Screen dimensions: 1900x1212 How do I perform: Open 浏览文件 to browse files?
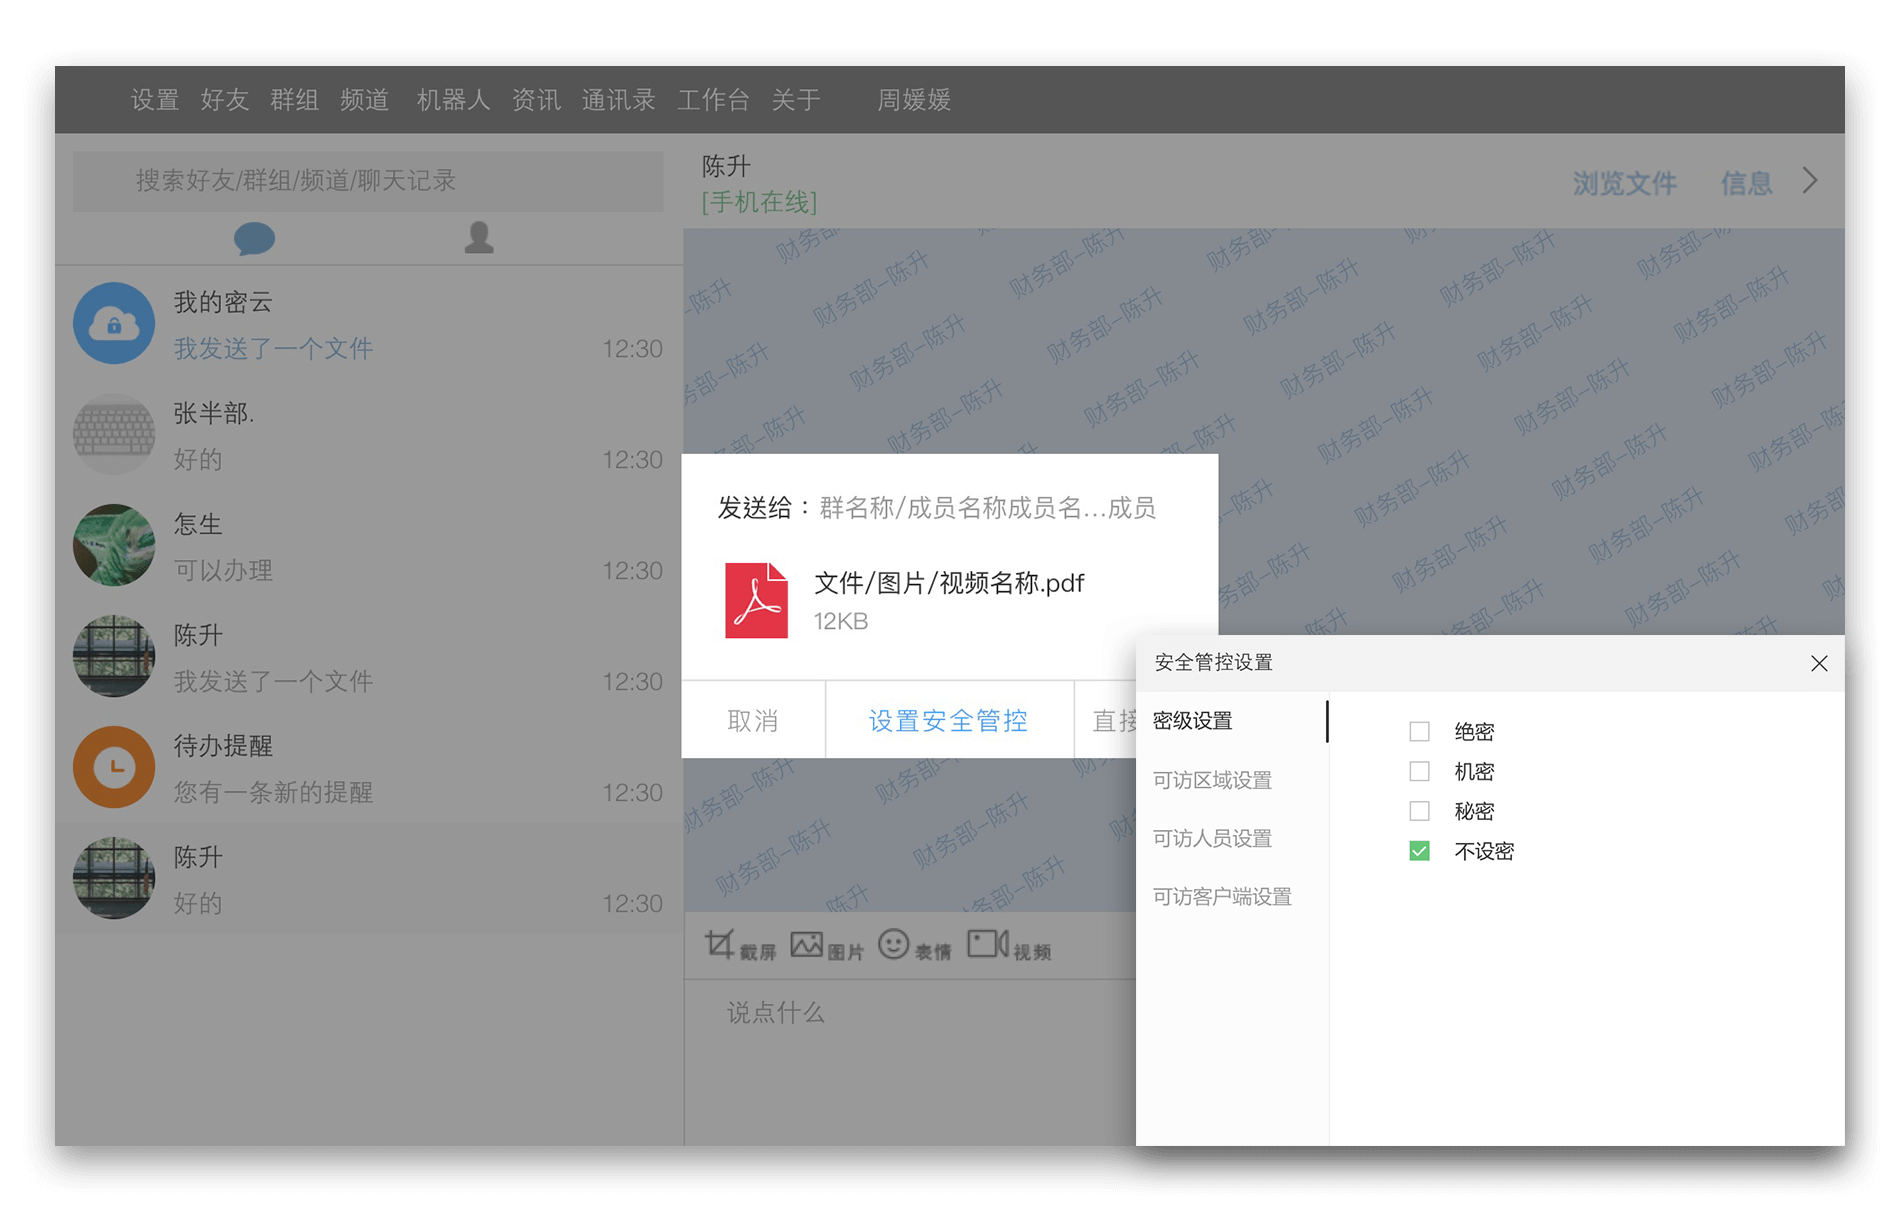(1625, 184)
